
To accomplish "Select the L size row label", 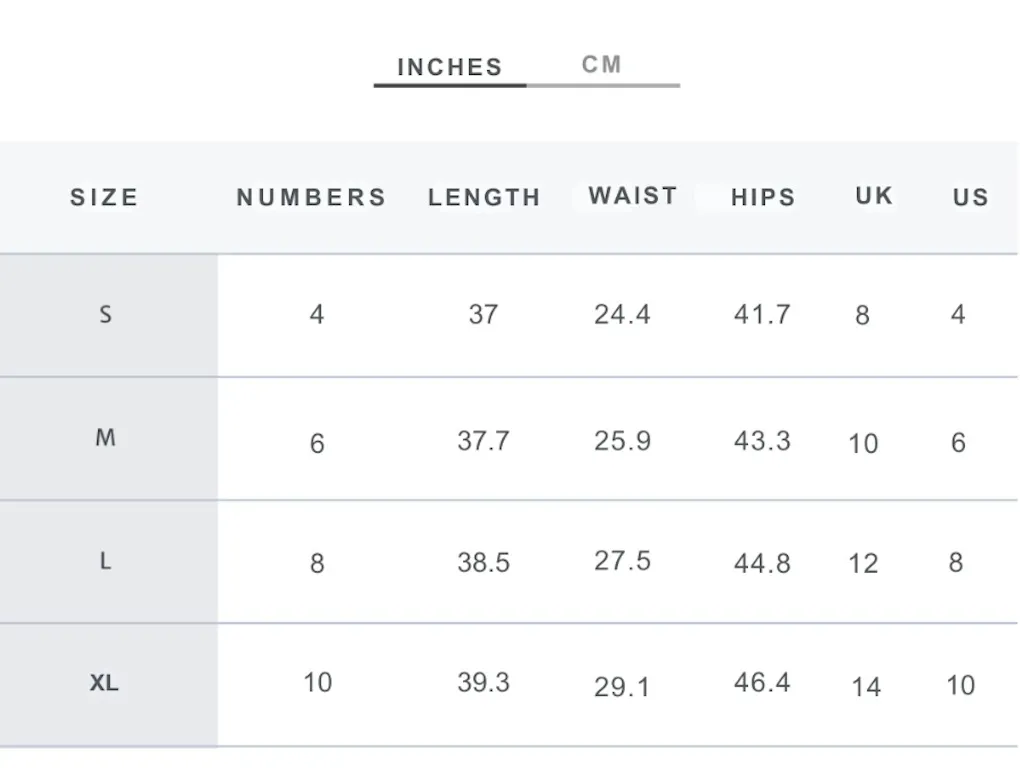I will click(x=105, y=561).
